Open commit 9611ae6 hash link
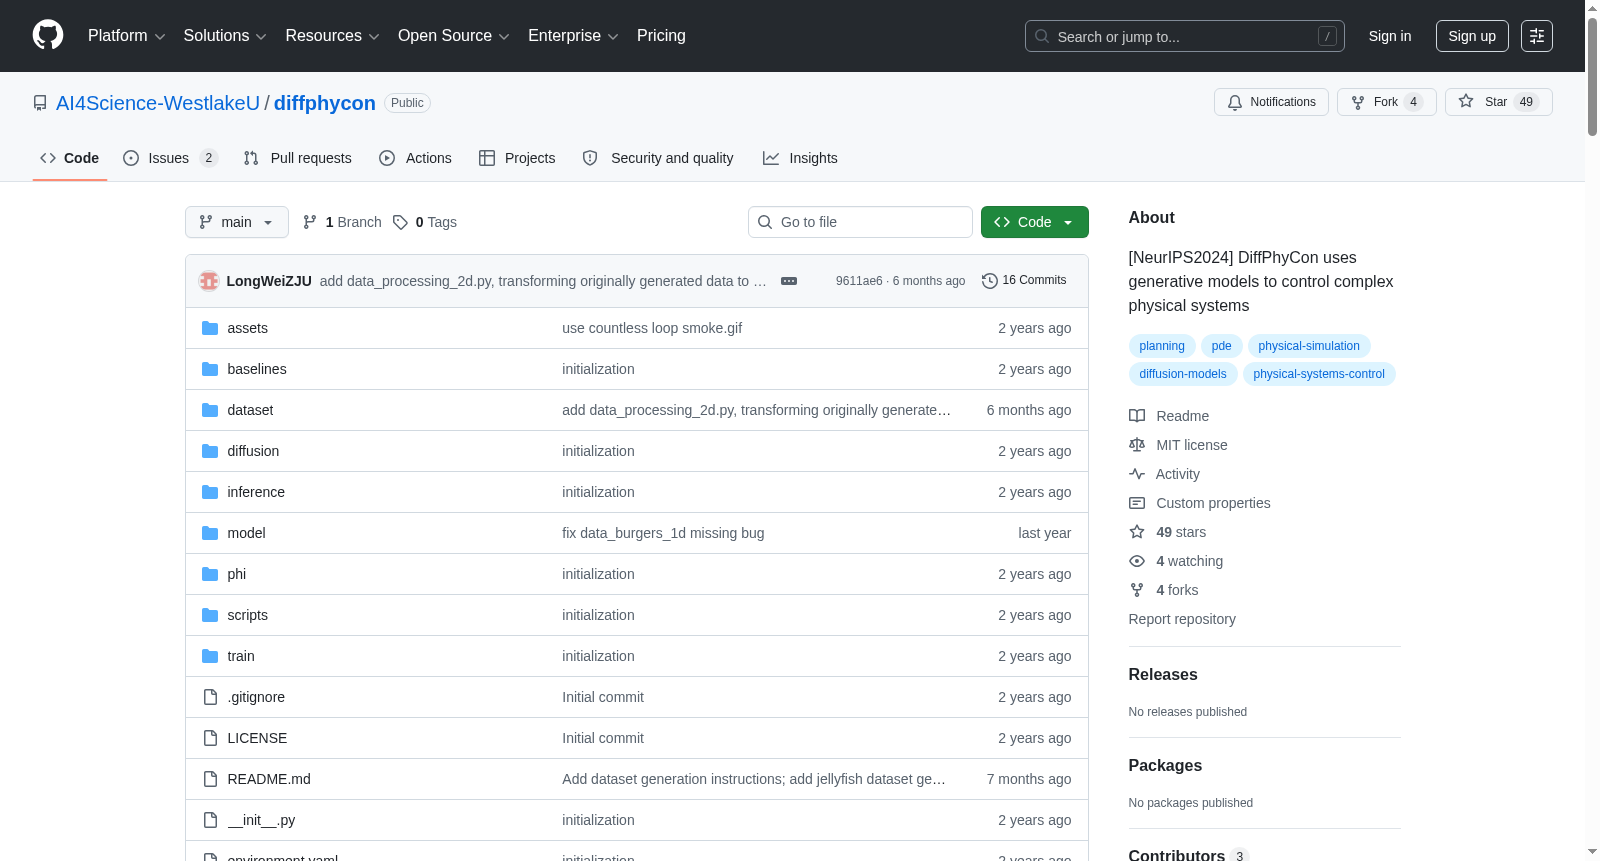Screen dimensions: 1600x861 pyautogui.click(x=859, y=281)
